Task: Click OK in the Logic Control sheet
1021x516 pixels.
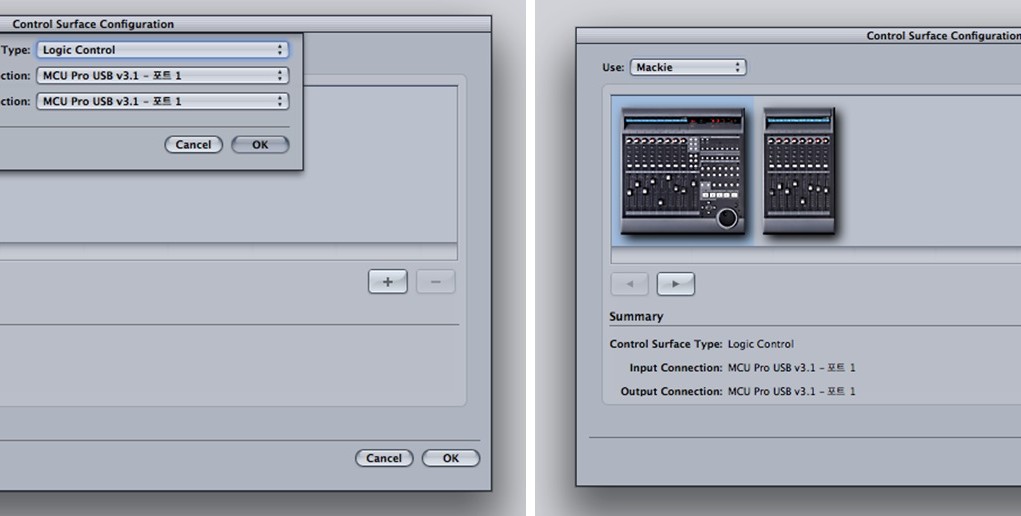Action: [260, 145]
